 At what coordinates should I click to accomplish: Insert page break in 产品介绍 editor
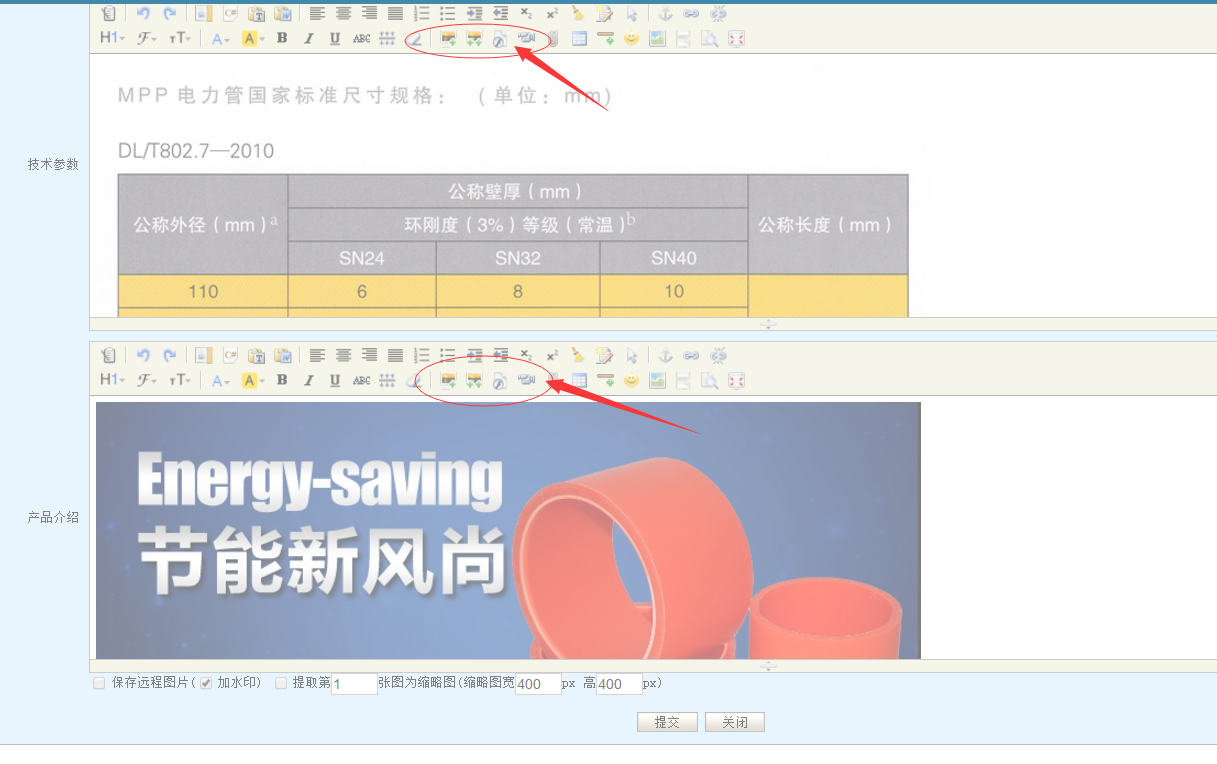tap(683, 380)
